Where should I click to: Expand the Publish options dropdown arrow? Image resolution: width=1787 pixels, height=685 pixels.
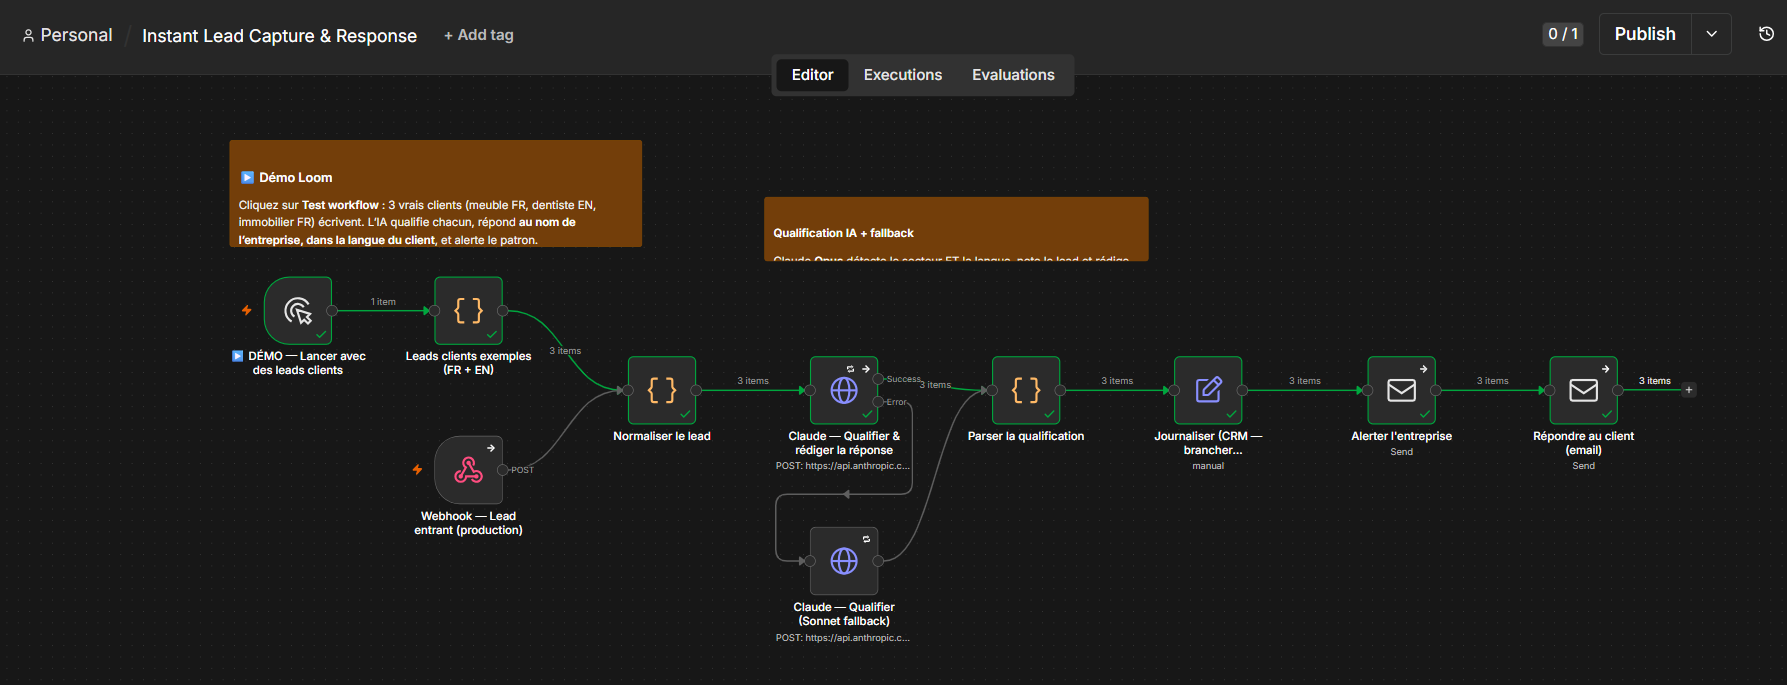pos(1711,34)
